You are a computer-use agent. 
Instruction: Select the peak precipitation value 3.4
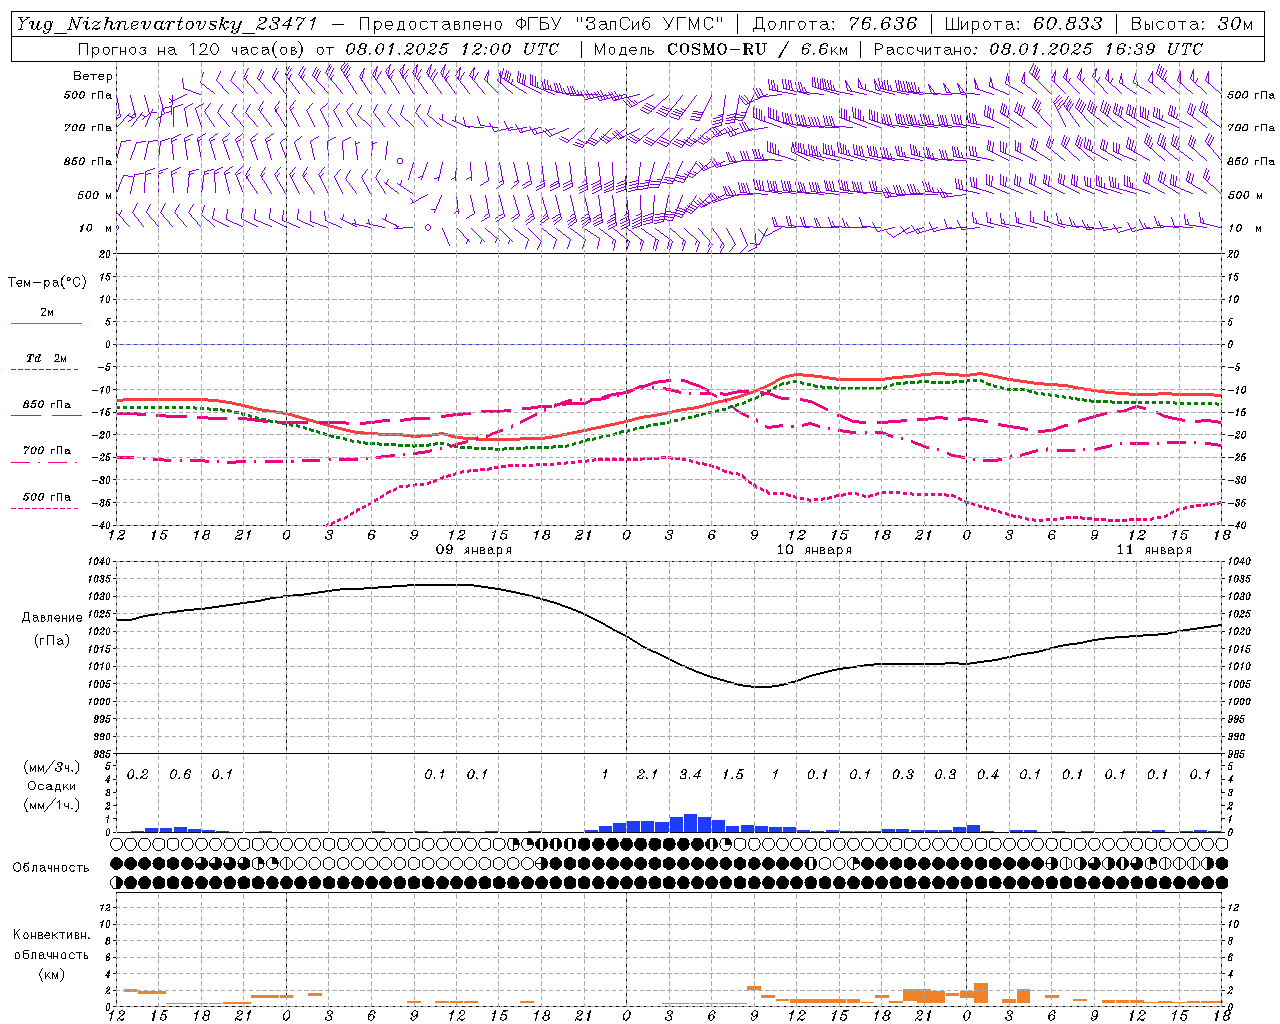pos(690,774)
